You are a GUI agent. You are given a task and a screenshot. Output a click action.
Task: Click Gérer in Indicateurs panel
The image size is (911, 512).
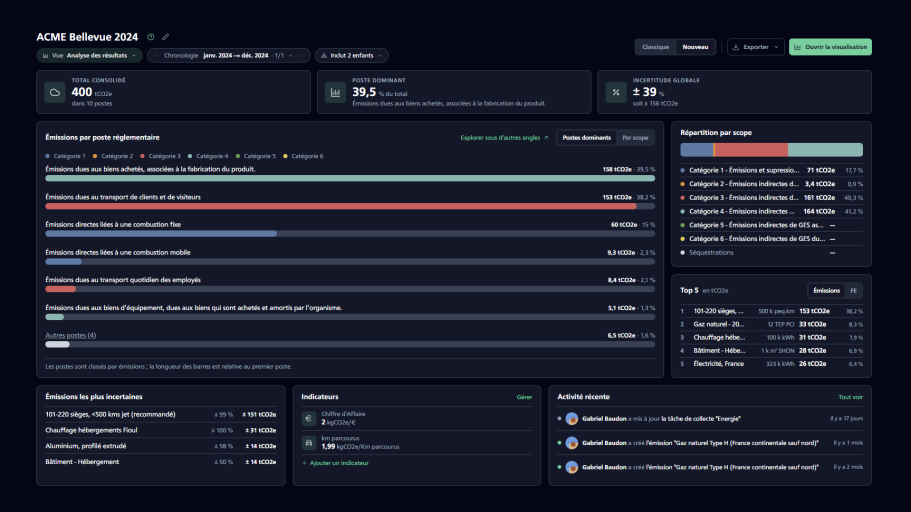coord(524,397)
